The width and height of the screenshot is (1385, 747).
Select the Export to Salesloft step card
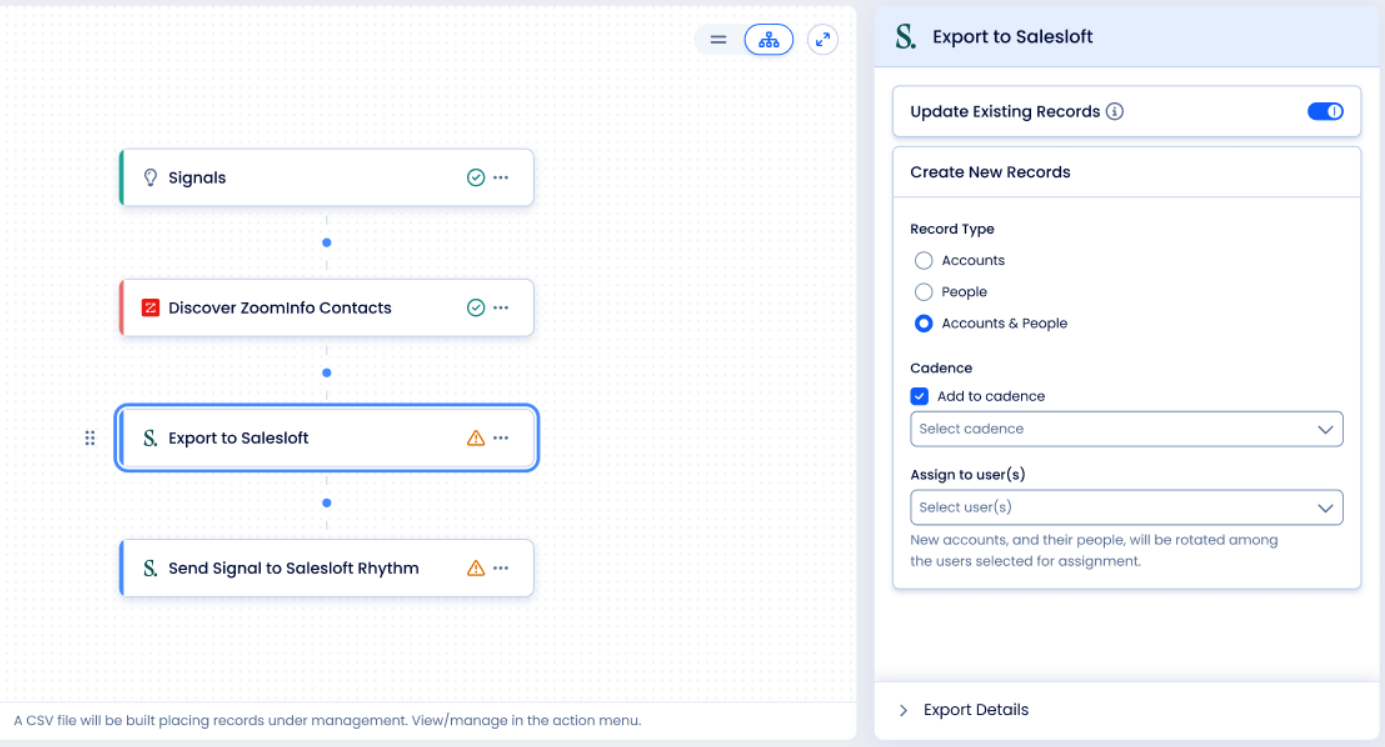point(327,438)
